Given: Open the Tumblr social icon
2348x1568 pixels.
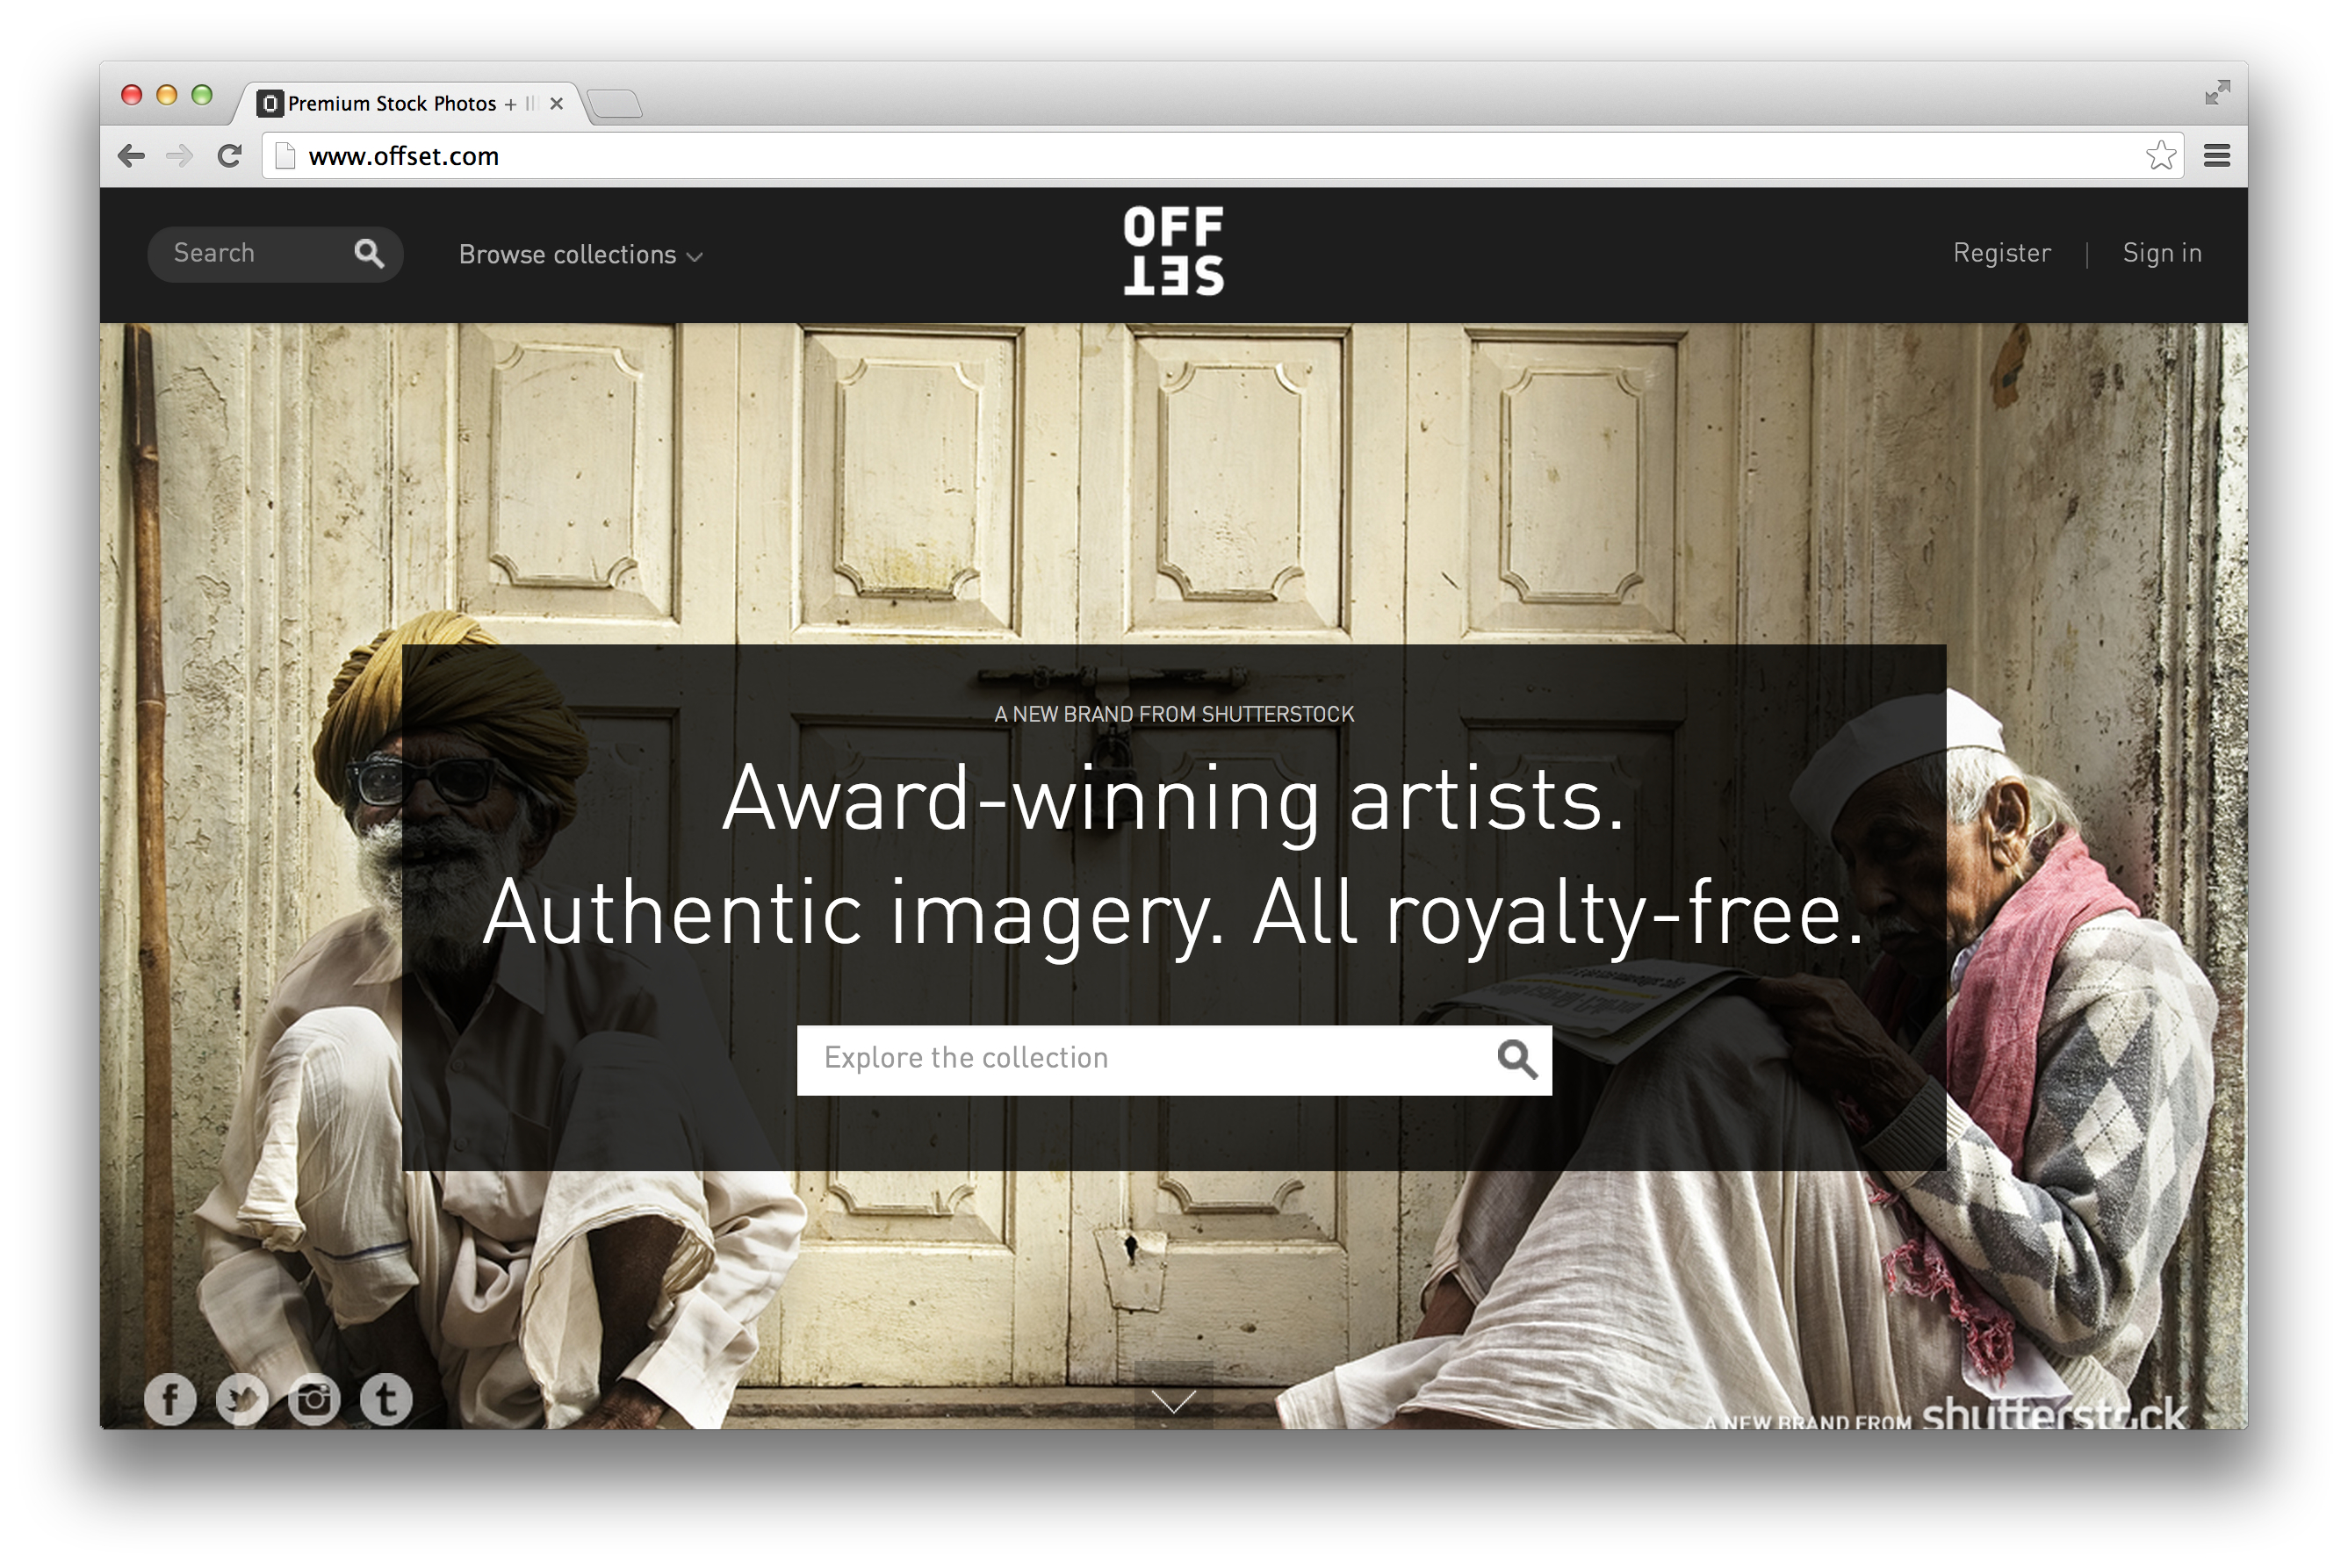Looking at the screenshot, I should [x=386, y=1399].
